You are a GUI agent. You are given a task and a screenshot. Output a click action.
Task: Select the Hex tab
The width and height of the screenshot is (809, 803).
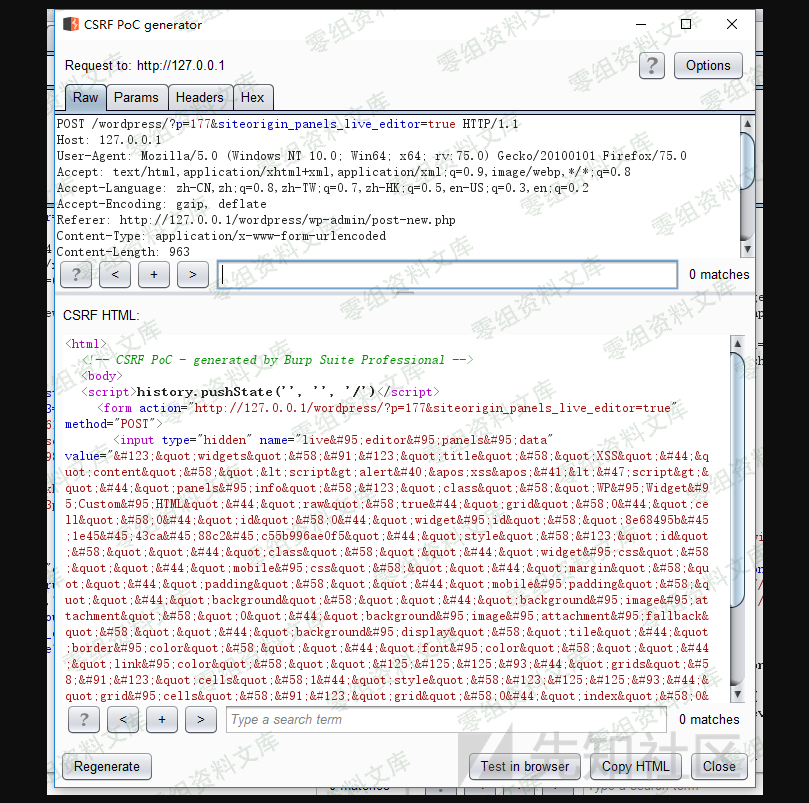(252, 97)
